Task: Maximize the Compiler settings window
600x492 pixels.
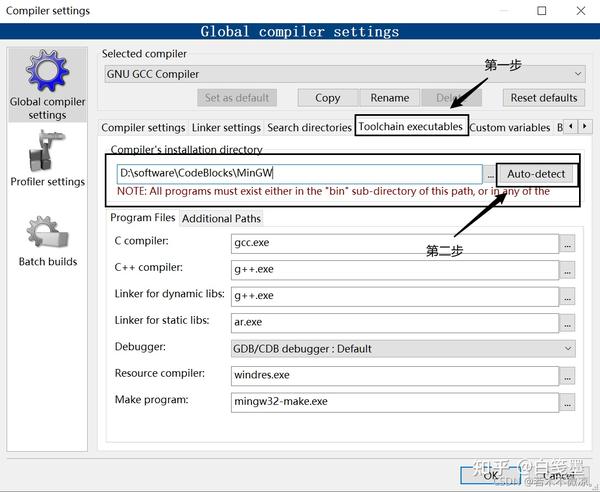Action: click(541, 11)
